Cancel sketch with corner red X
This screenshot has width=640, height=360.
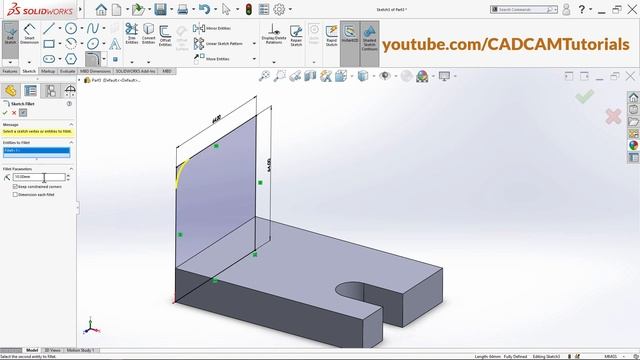[613, 117]
